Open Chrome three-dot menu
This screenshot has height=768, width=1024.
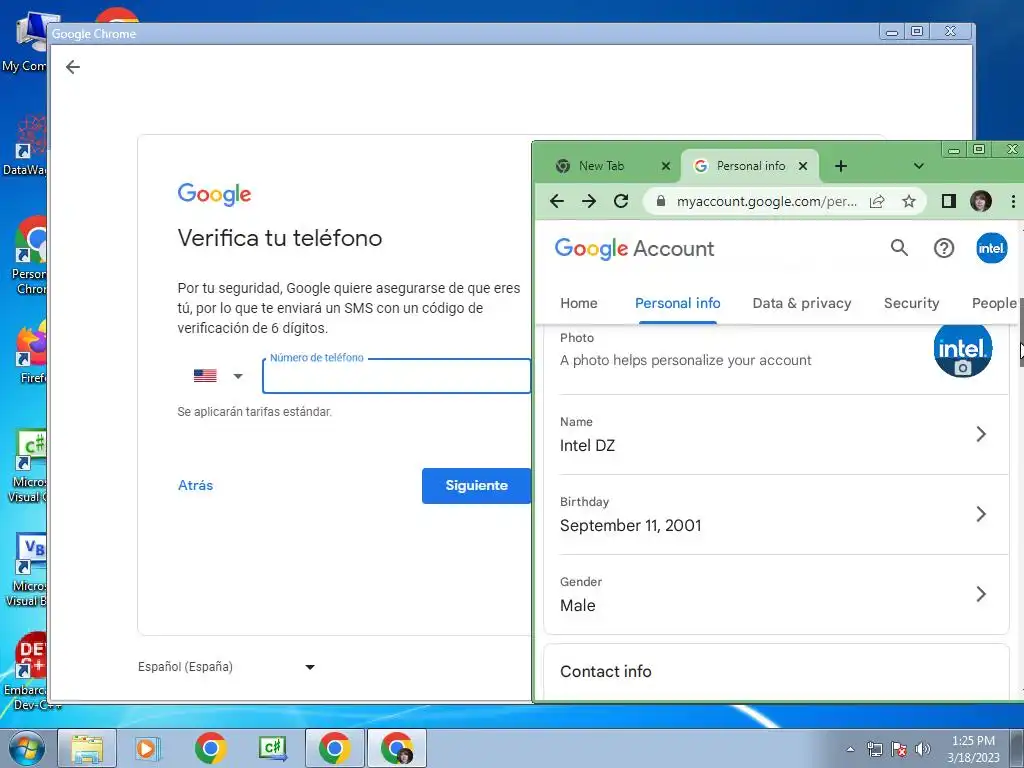click(1013, 201)
